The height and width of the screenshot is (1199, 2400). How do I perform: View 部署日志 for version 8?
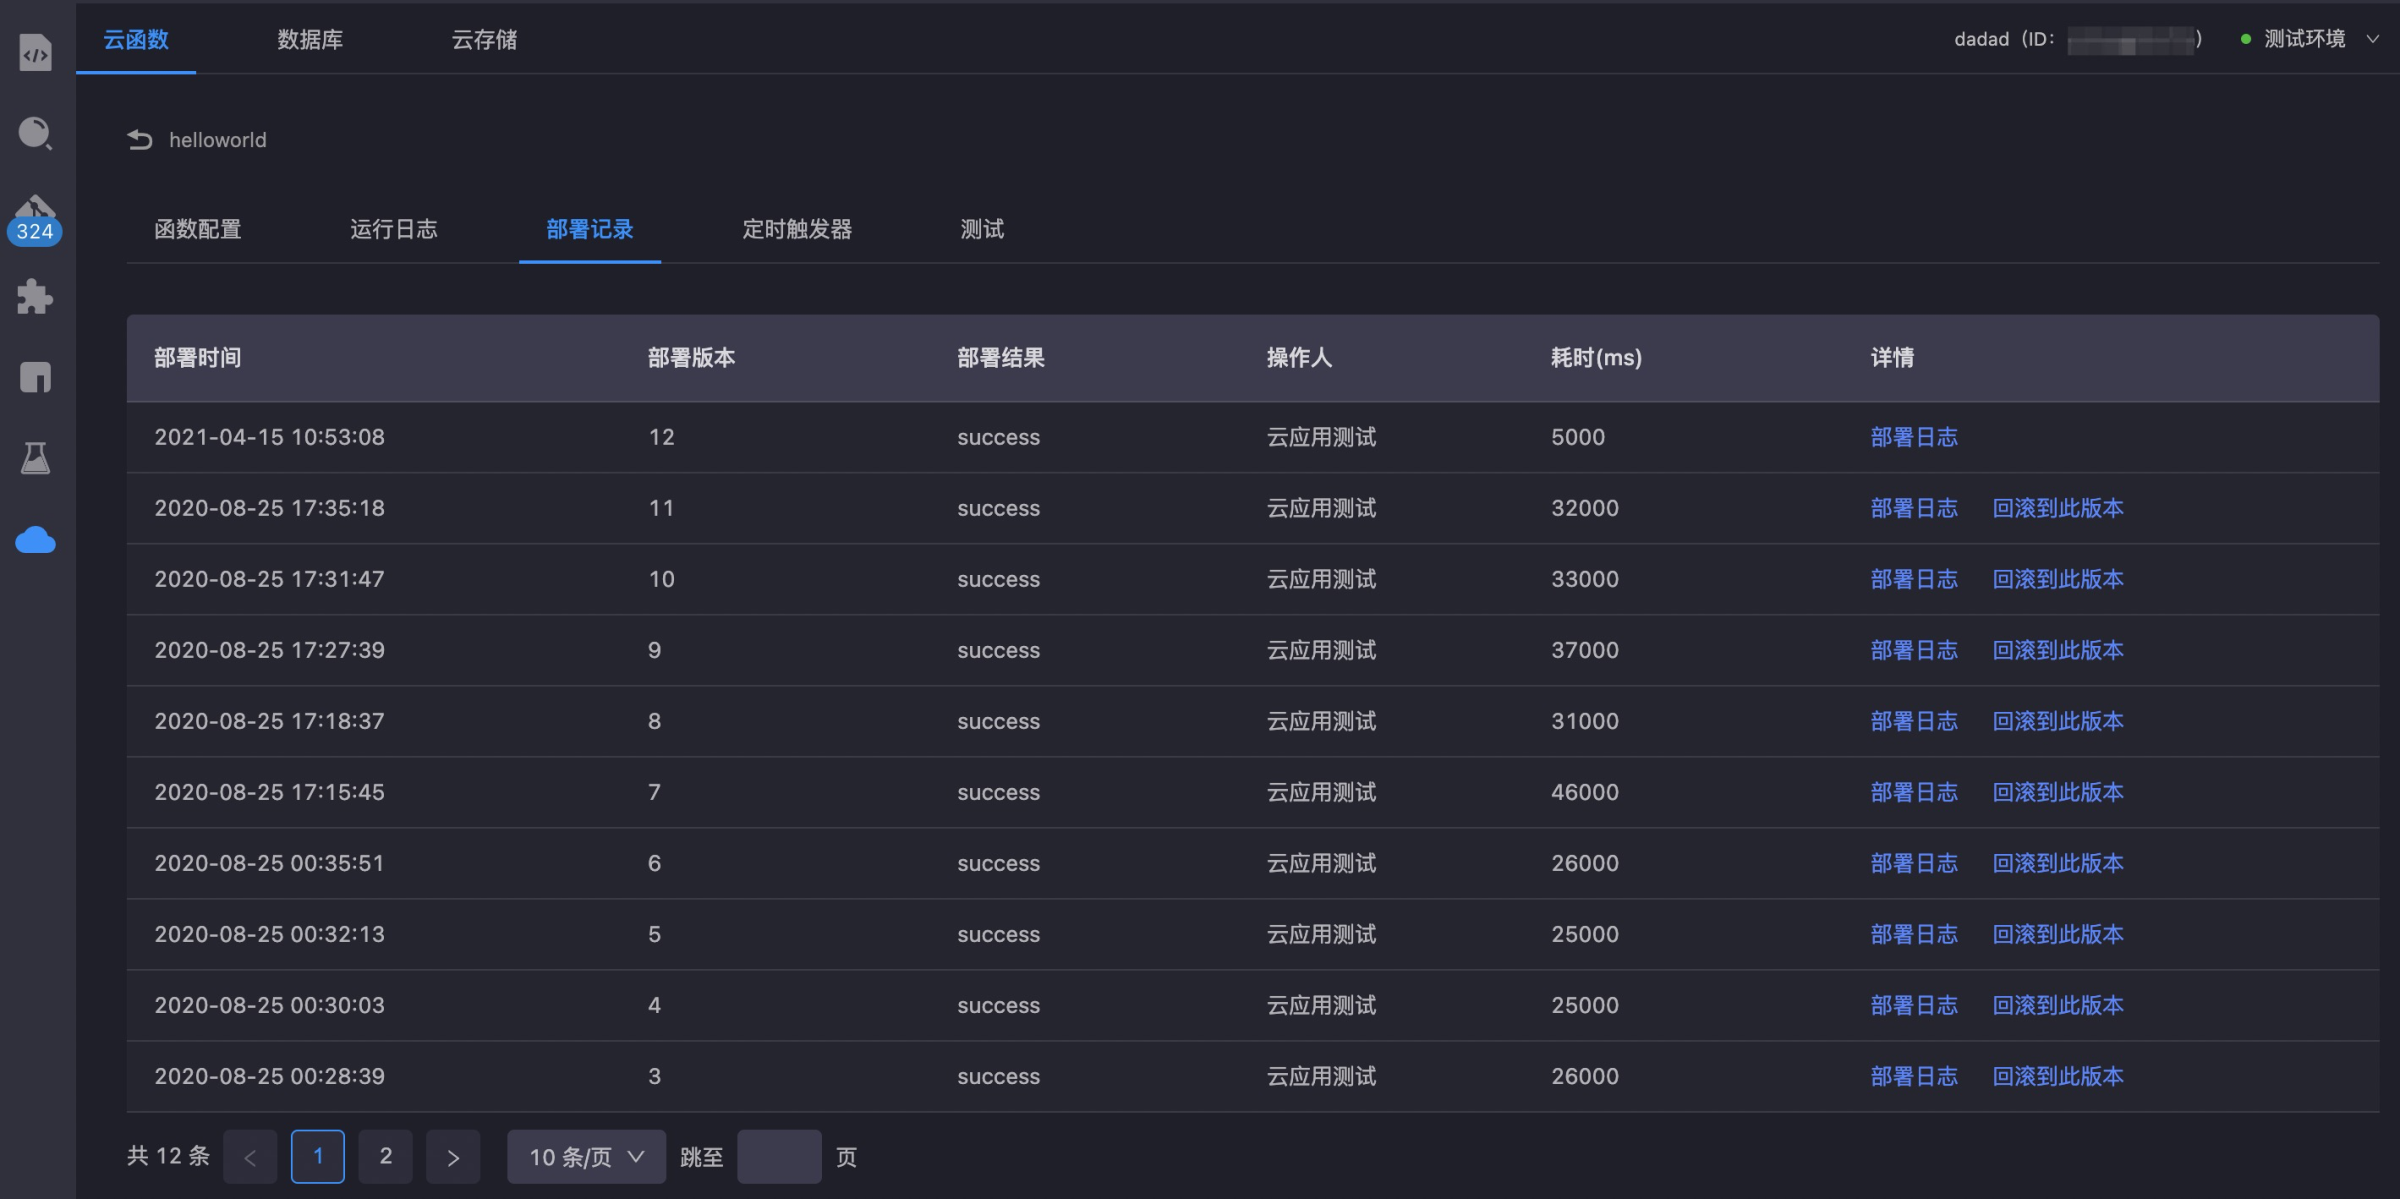tap(1914, 721)
